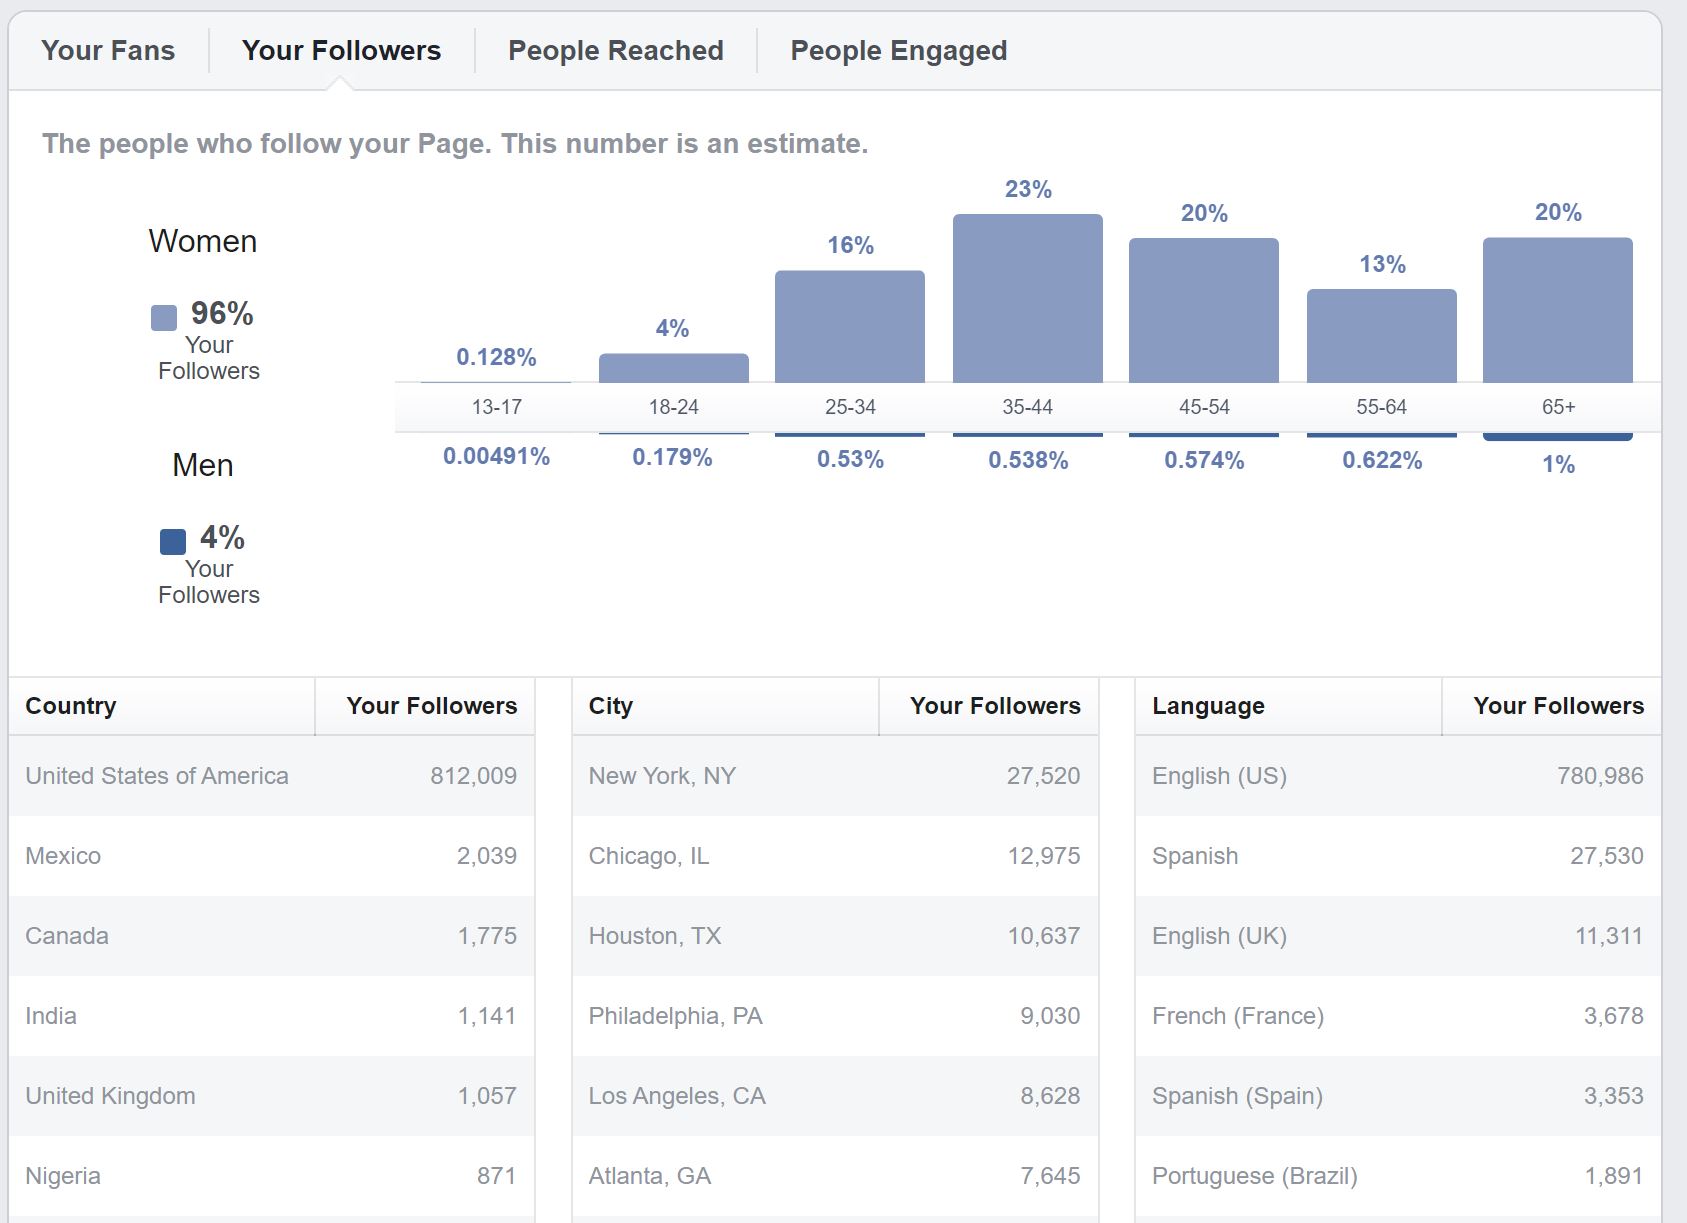Image resolution: width=1687 pixels, height=1223 pixels.
Task: Click the Spanish language row
Action: [1398, 856]
